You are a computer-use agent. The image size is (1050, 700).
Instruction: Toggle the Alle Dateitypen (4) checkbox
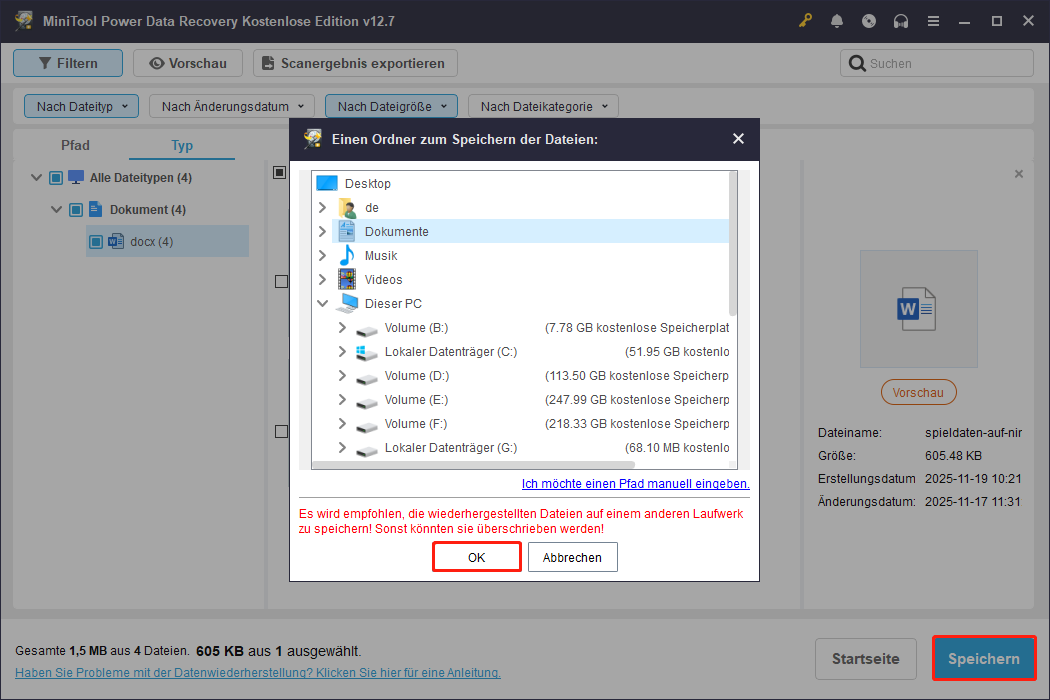point(56,178)
